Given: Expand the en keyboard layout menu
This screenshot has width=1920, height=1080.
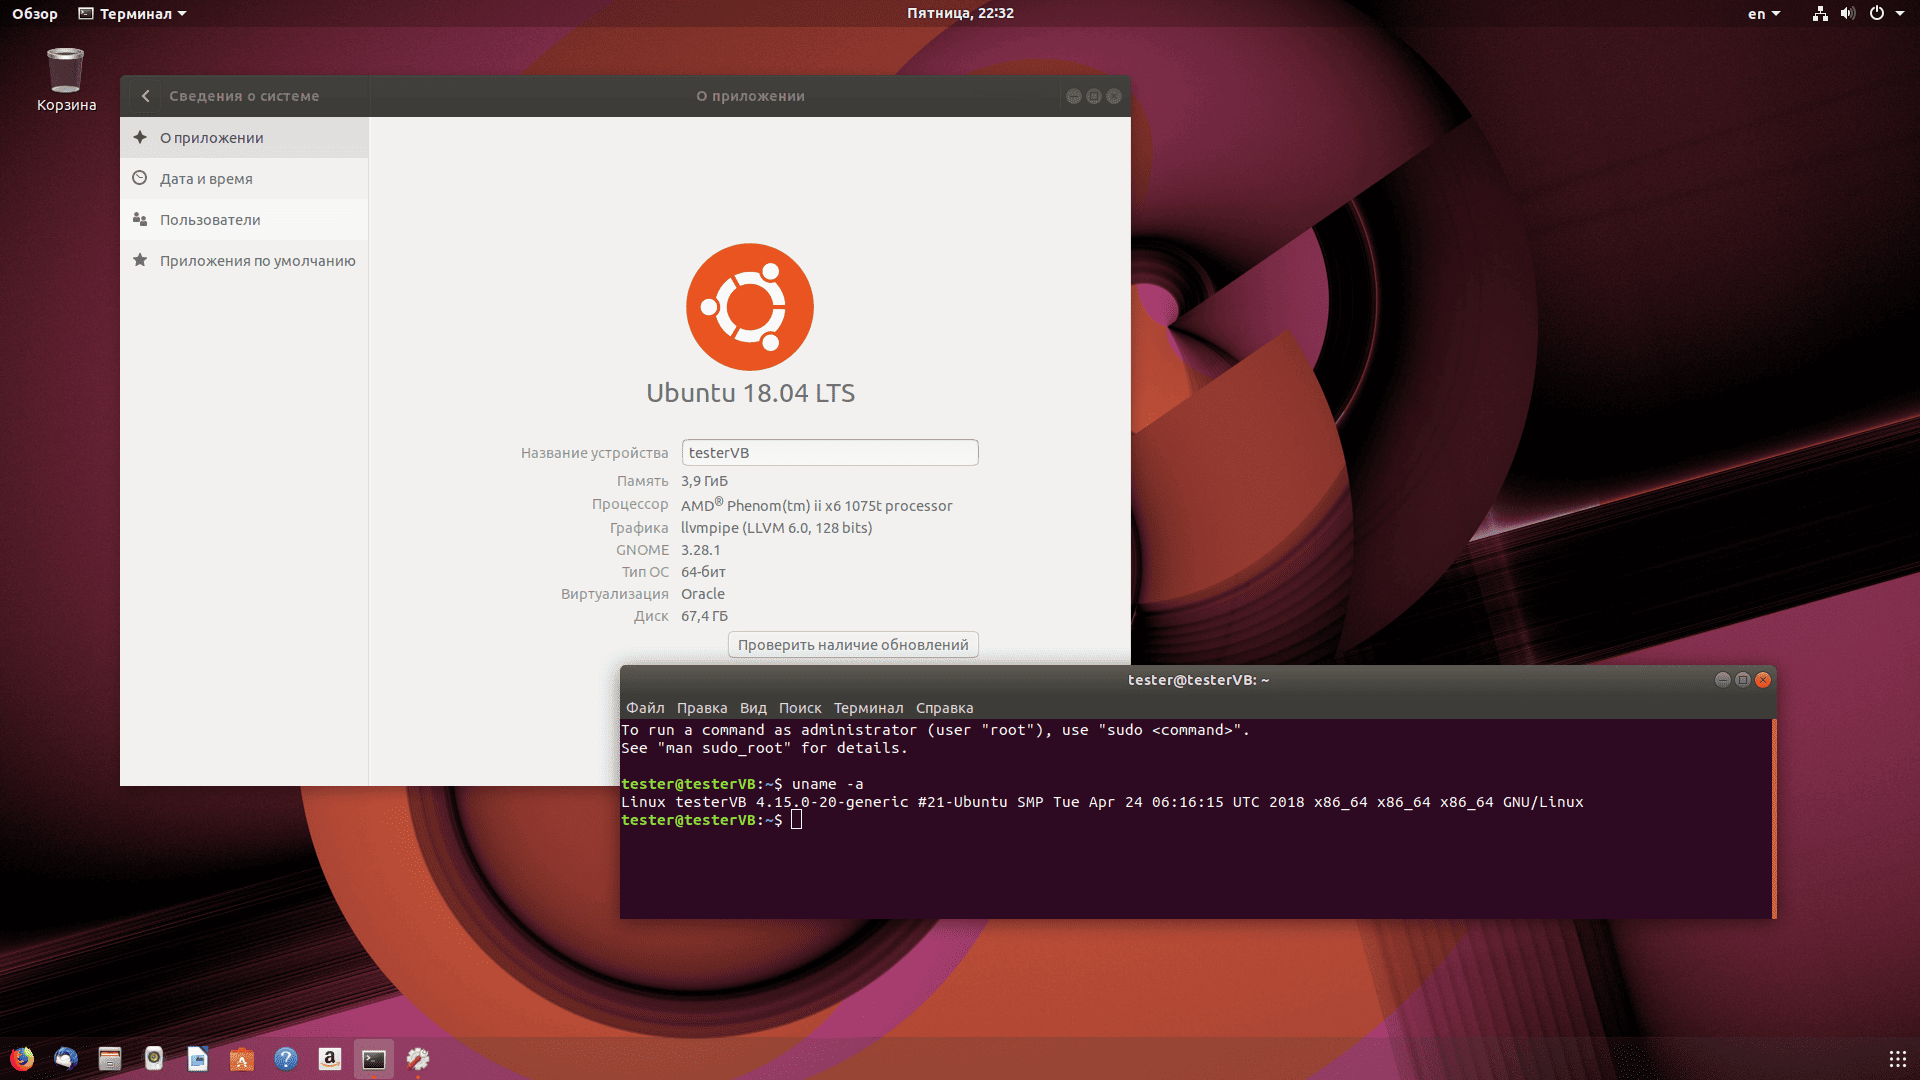Looking at the screenshot, I should pyautogui.click(x=1764, y=14).
